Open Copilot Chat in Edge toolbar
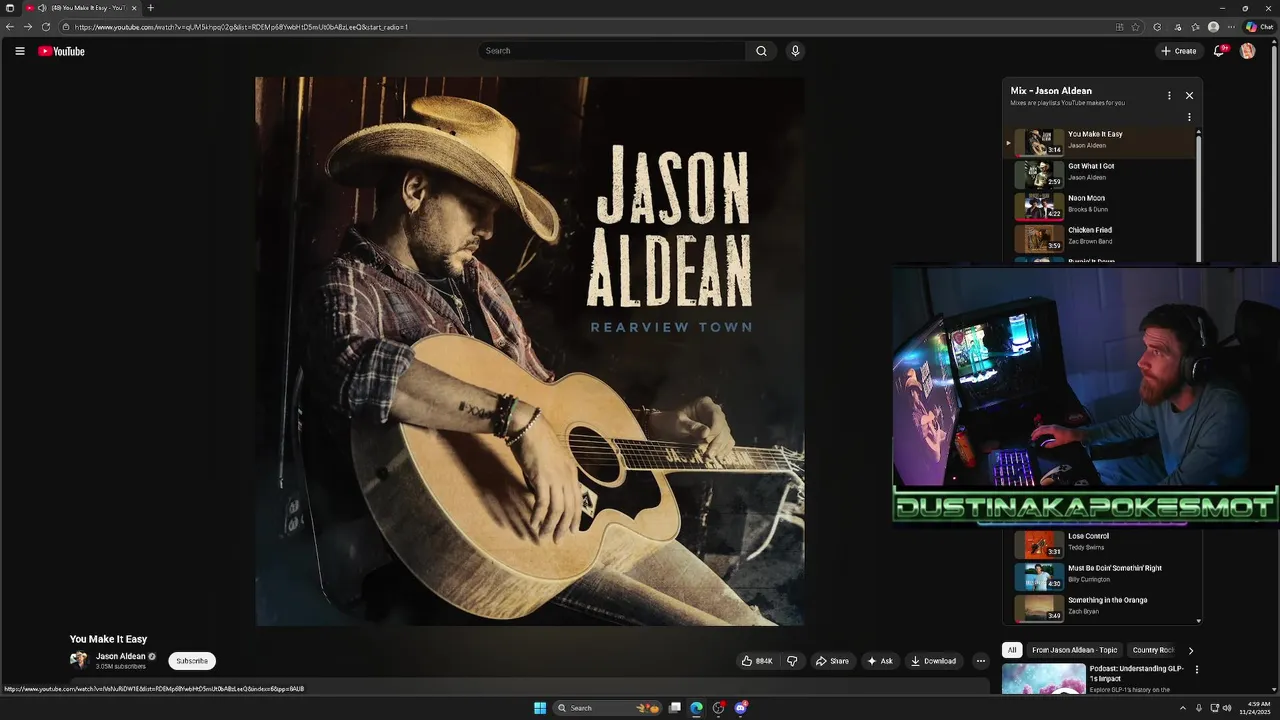The image size is (1280, 720). coord(1259,27)
